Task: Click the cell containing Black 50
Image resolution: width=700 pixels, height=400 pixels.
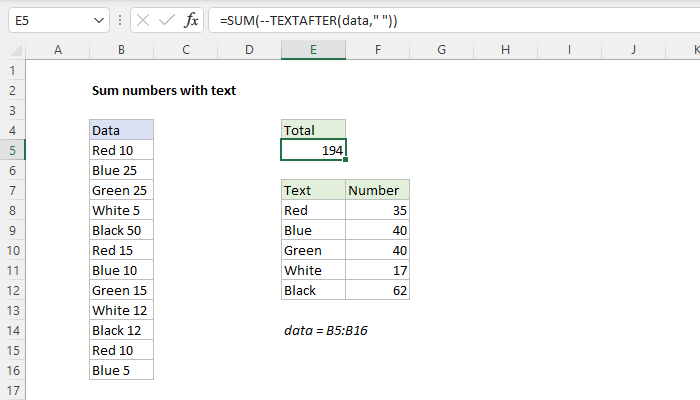Action: tap(120, 230)
